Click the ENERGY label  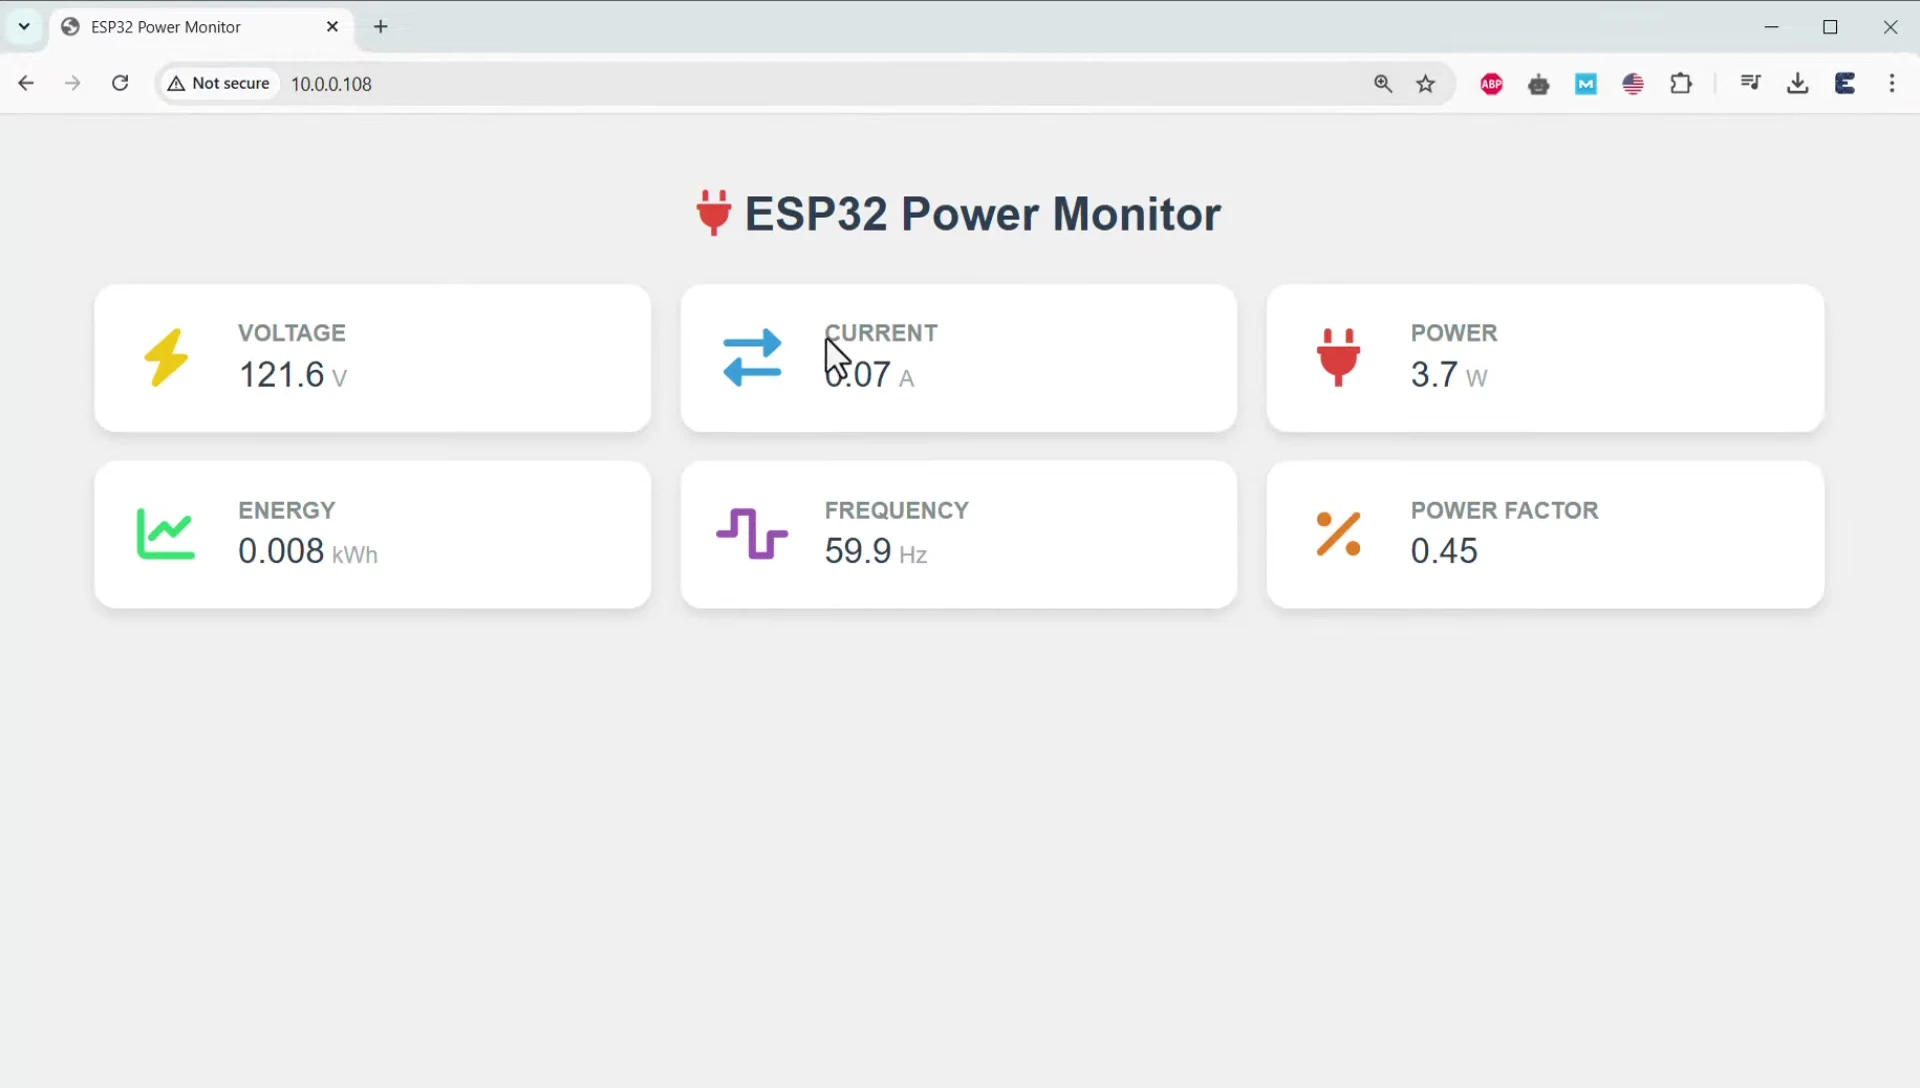point(287,510)
